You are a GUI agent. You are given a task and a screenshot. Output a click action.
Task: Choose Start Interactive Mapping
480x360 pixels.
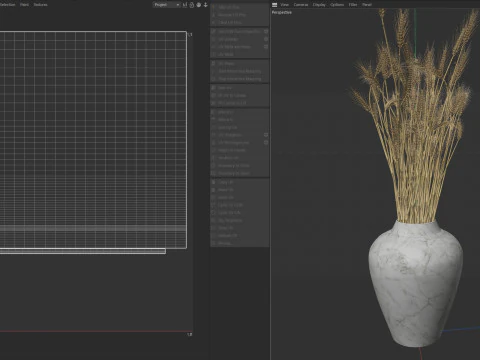[240, 71]
